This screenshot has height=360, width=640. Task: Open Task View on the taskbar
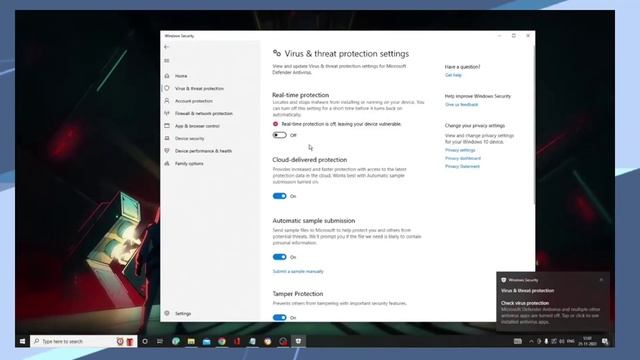tap(160, 341)
